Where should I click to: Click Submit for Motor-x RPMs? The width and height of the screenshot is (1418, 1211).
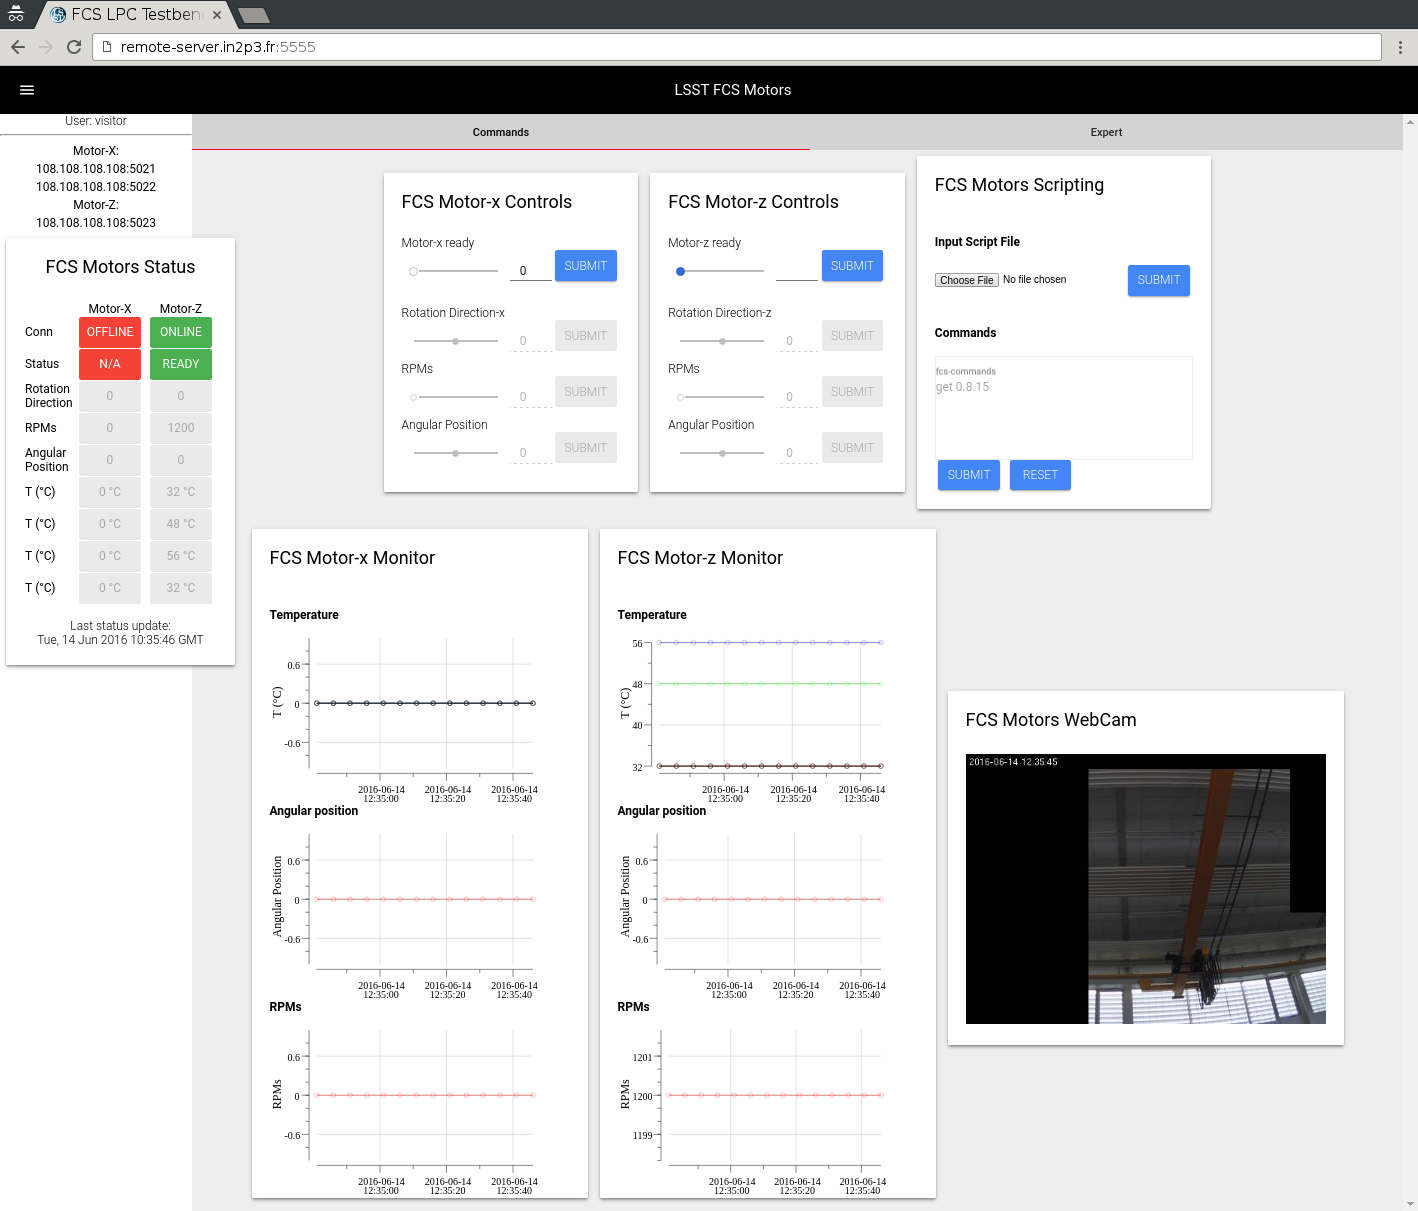(586, 392)
